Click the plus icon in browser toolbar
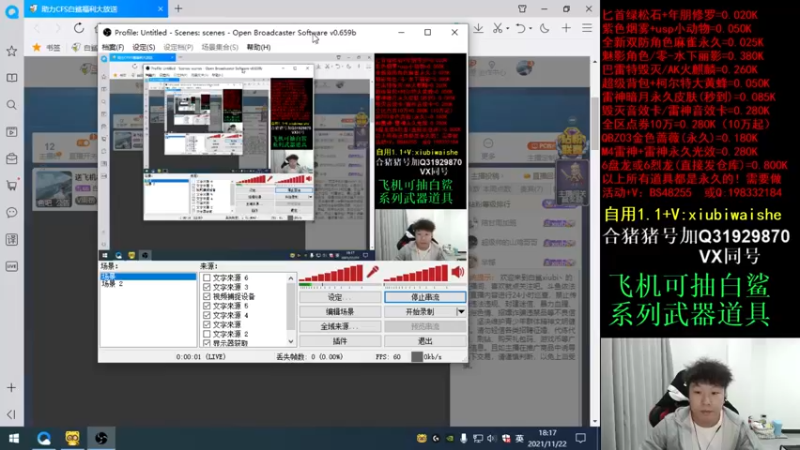Screen dimensions: 800x450 (x=566, y=28)
